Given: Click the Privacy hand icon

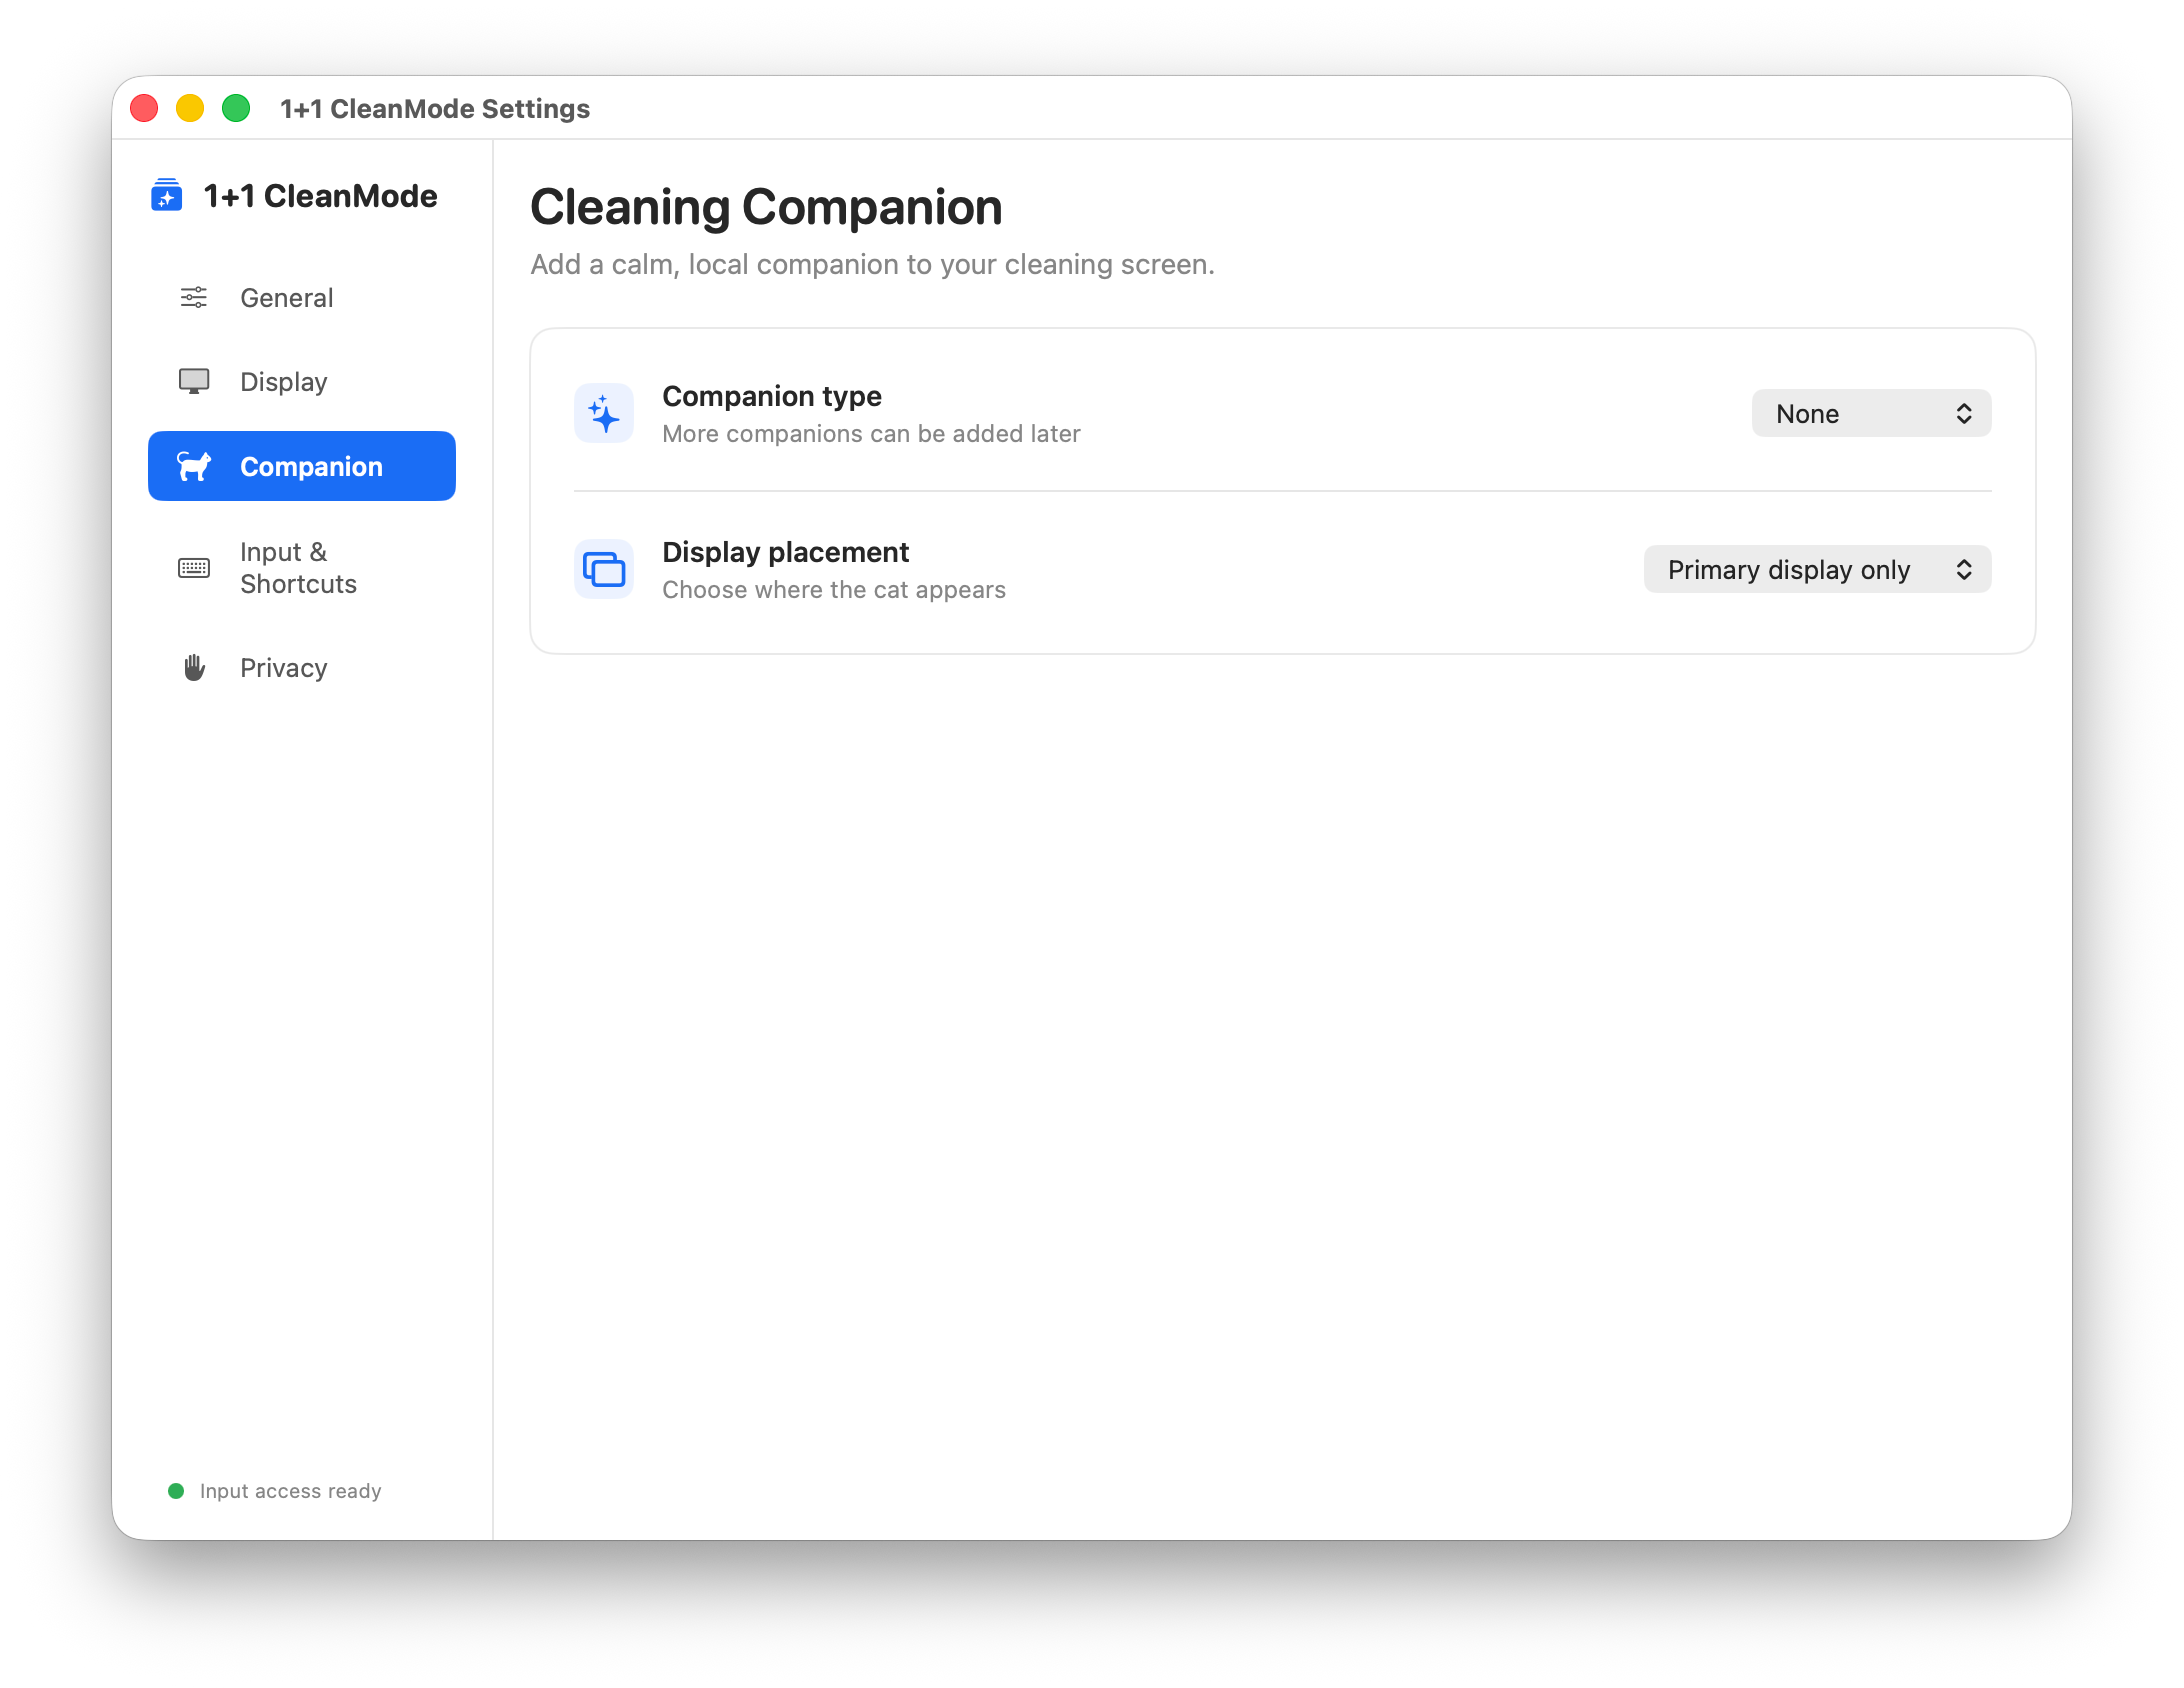Looking at the screenshot, I should point(194,667).
